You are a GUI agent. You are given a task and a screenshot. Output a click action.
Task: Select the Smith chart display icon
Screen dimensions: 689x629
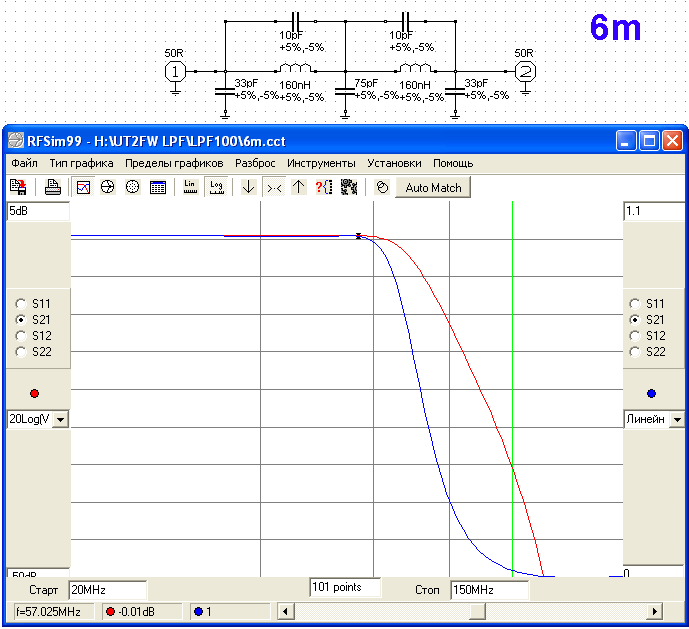tap(108, 187)
